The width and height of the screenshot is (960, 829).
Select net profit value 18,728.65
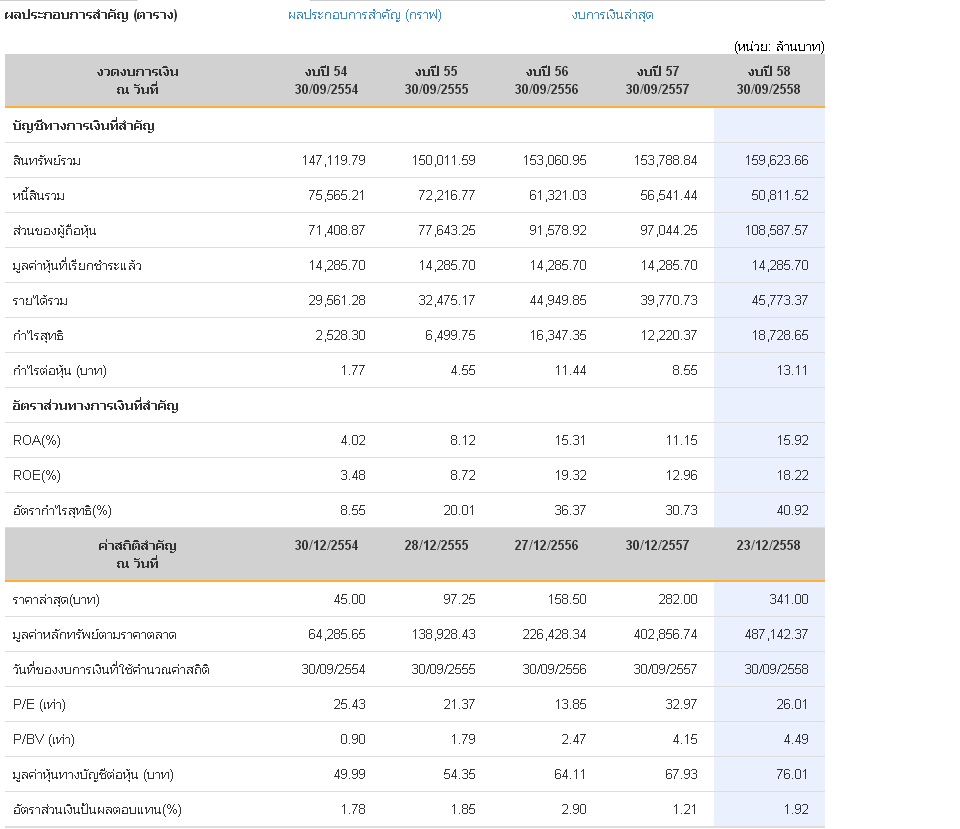(780, 336)
